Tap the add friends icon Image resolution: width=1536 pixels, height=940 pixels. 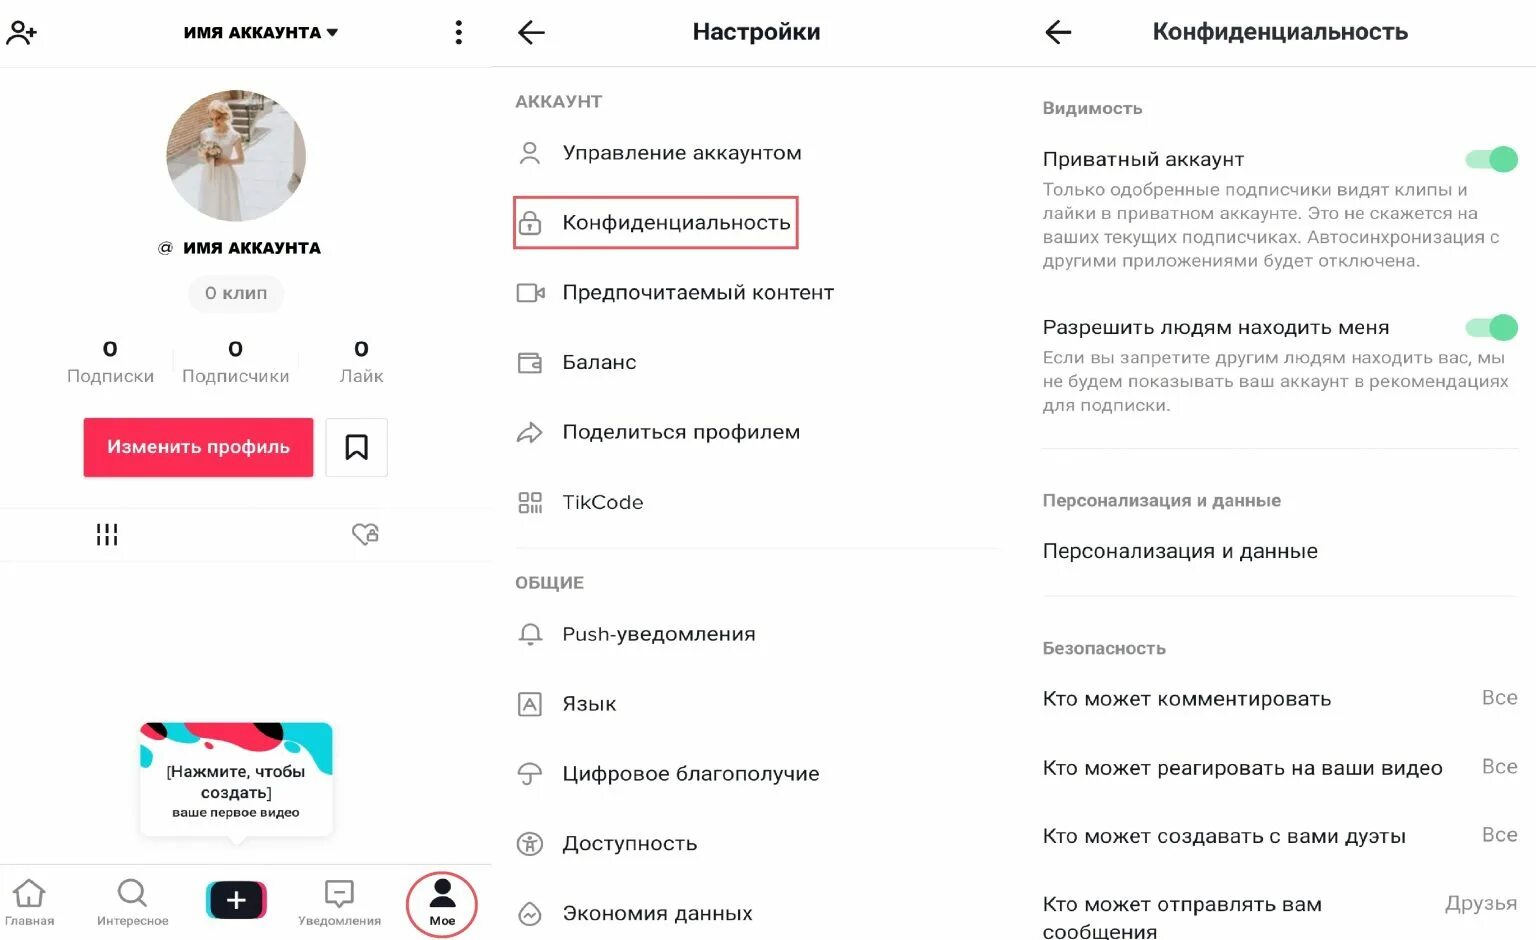[21, 33]
